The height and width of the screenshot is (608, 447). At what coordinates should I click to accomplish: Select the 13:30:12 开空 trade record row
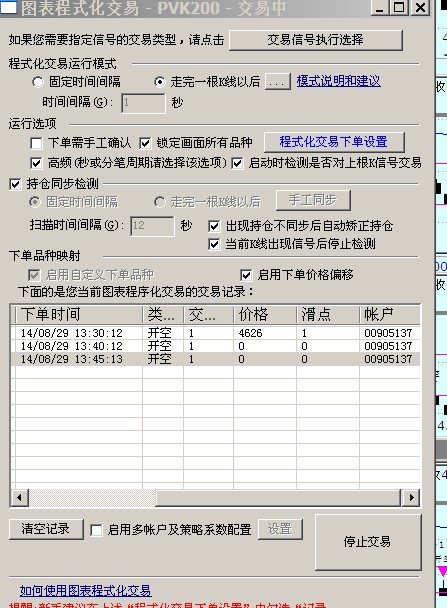[x=216, y=333]
